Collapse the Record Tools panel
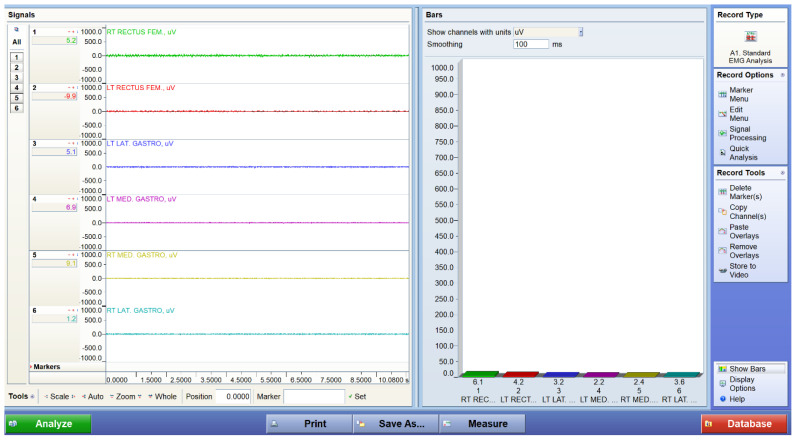796x440 pixels. tap(782, 173)
